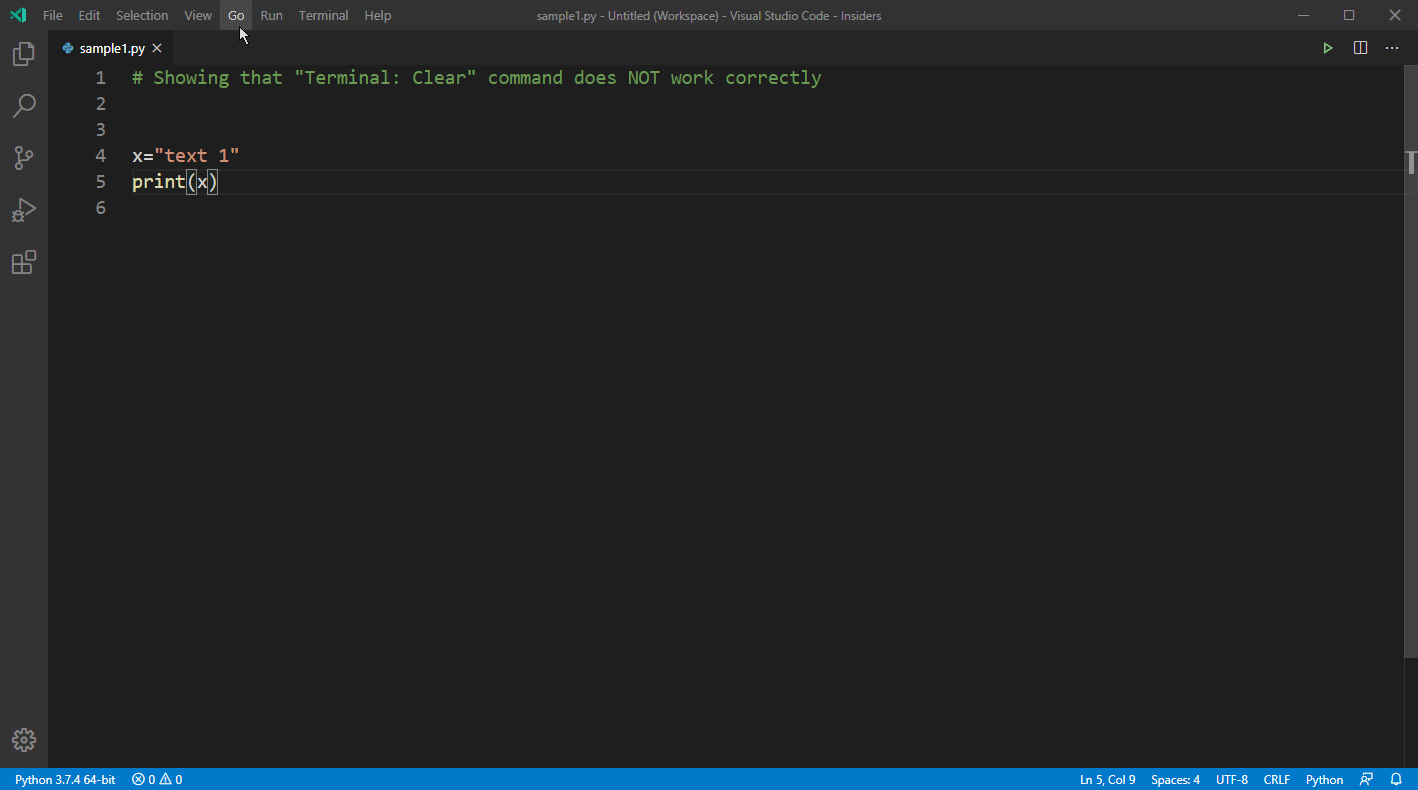Open the Source Control view
Viewport: 1418px width, 790px height.
24,157
